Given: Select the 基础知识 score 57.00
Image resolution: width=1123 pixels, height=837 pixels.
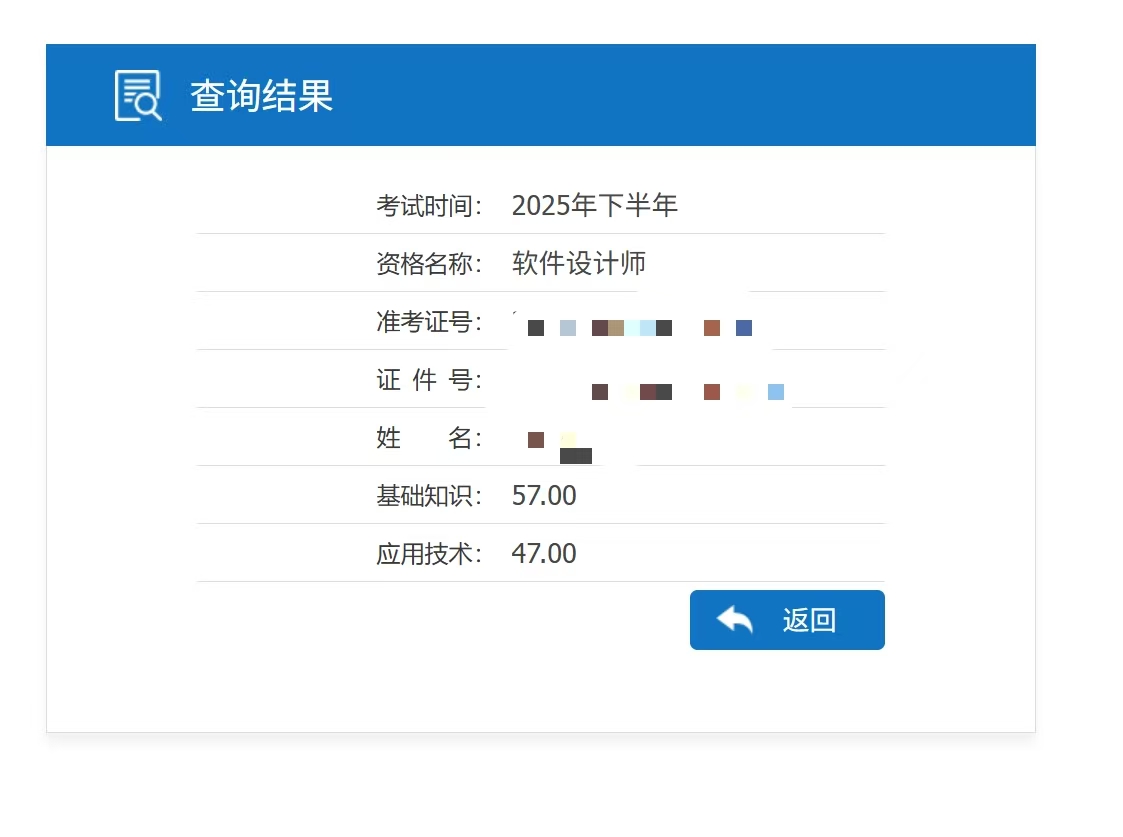Looking at the screenshot, I should coord(543,494).
